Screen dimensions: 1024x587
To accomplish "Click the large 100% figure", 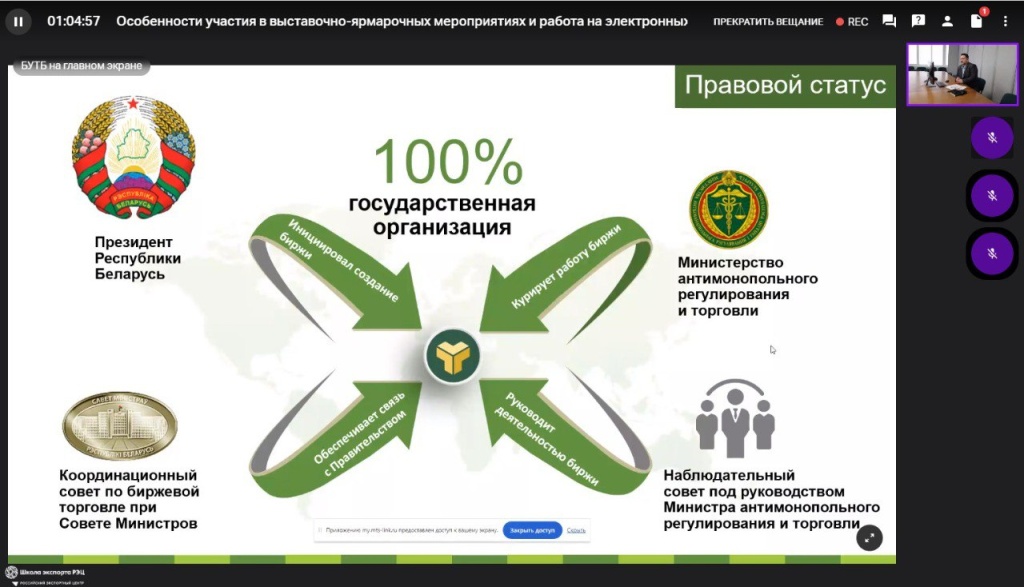I will click(x=448, y=161).
